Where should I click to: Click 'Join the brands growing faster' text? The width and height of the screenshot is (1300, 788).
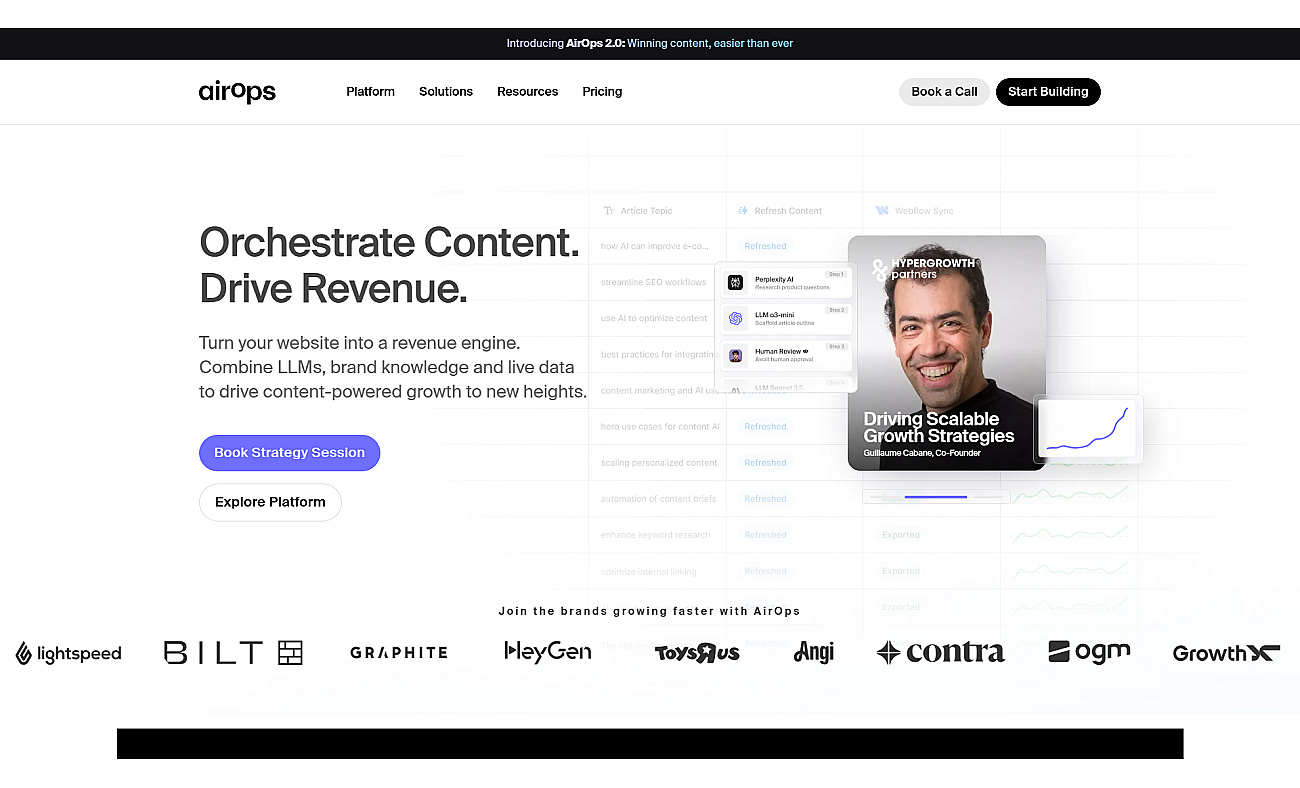click(650, 611)
